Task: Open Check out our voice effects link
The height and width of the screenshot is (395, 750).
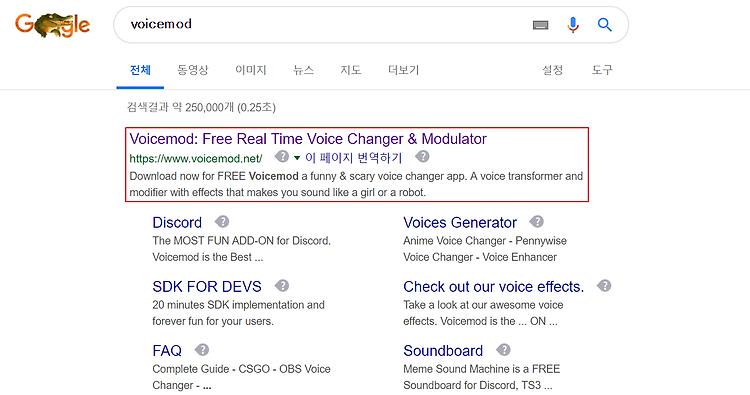Action: [493, 286]
